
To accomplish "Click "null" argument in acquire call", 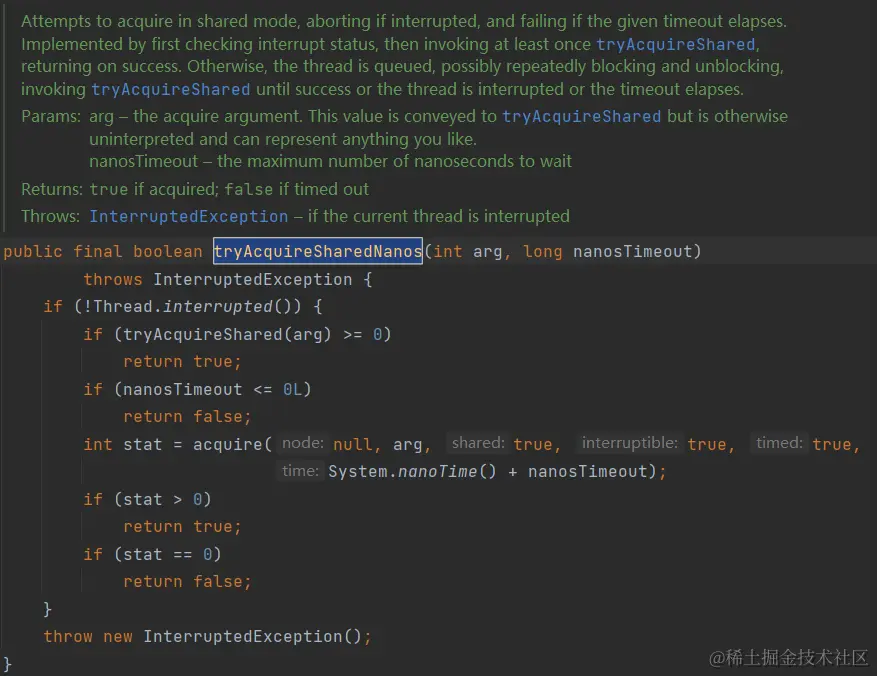I will (352, 445).
